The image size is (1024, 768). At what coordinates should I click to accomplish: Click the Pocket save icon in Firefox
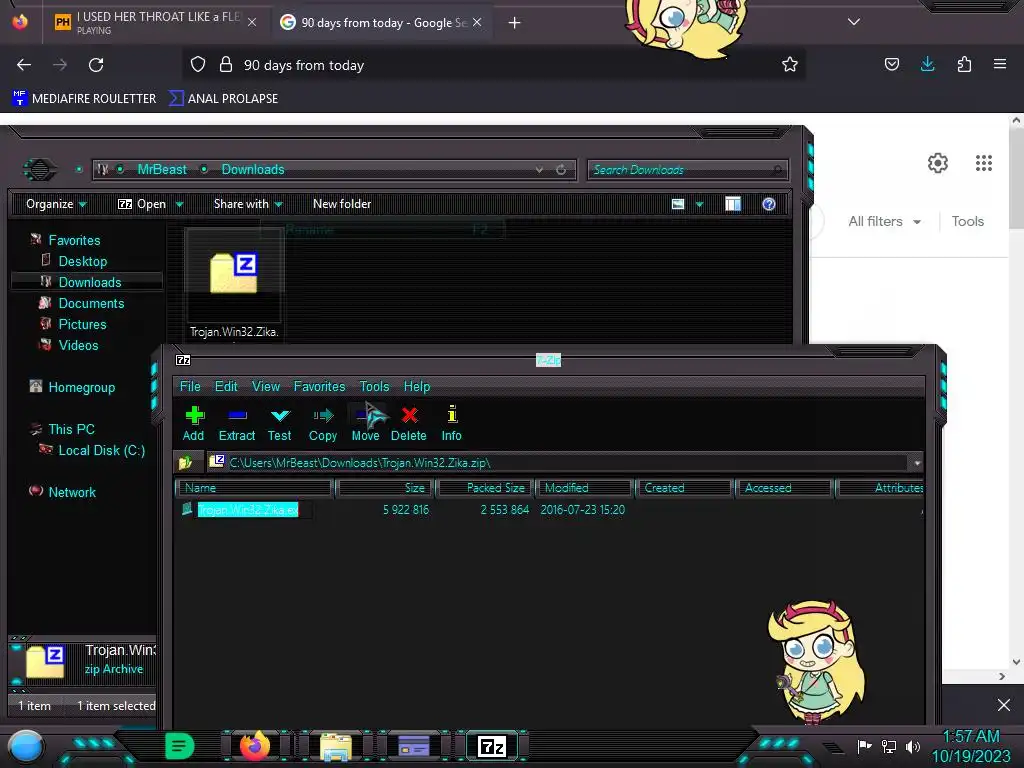click(891, 64)
